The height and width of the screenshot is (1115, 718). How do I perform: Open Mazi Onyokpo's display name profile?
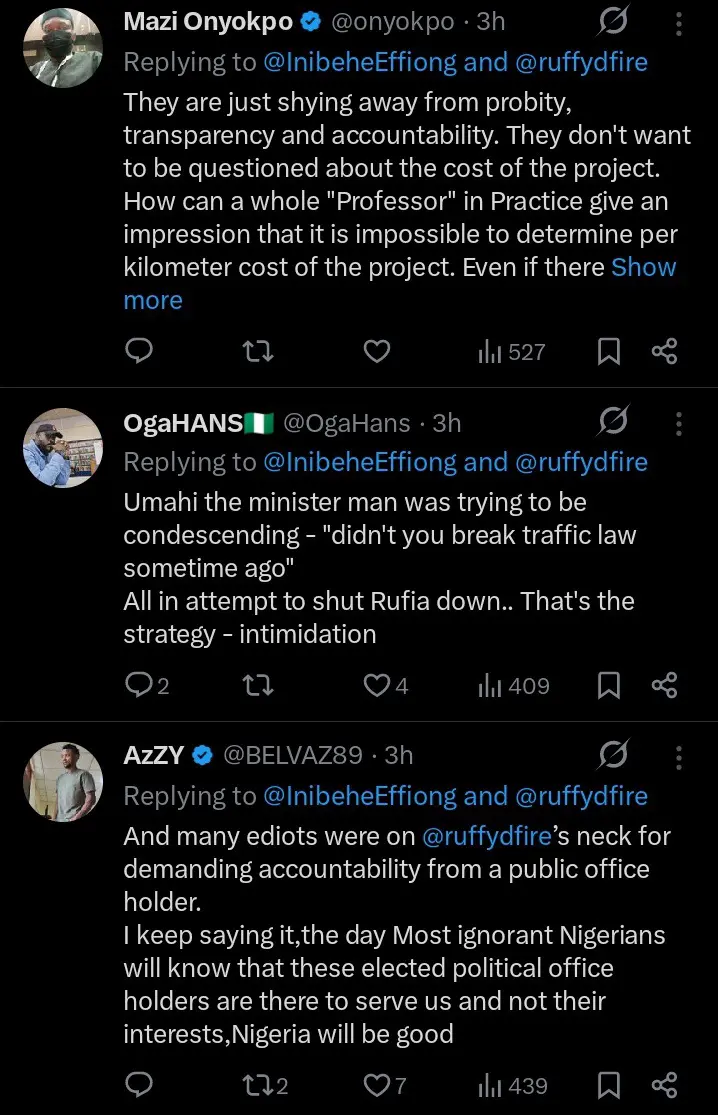click(x=206, y=22)
